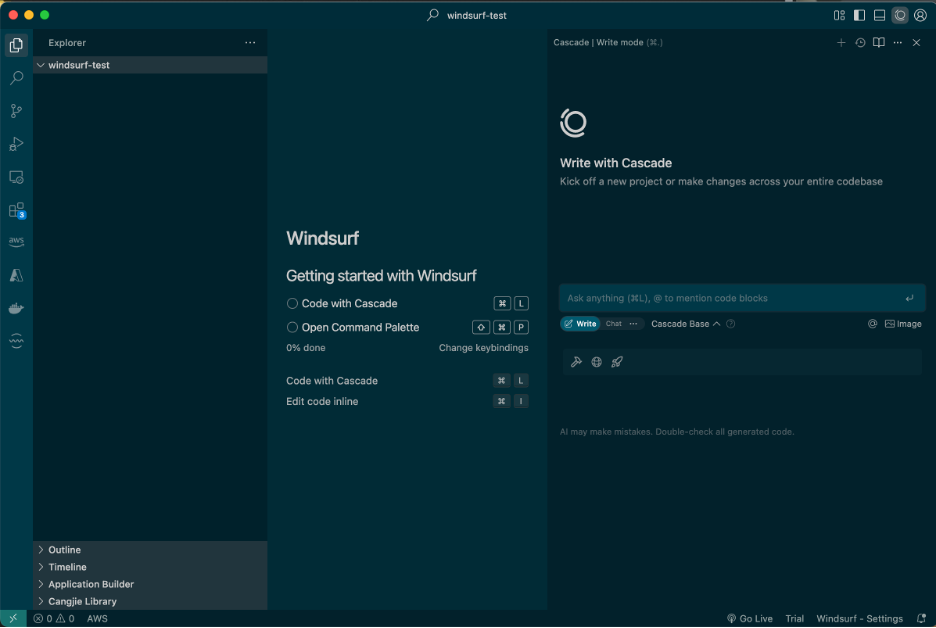Open the AWS toolkit icon

point(16,242)
